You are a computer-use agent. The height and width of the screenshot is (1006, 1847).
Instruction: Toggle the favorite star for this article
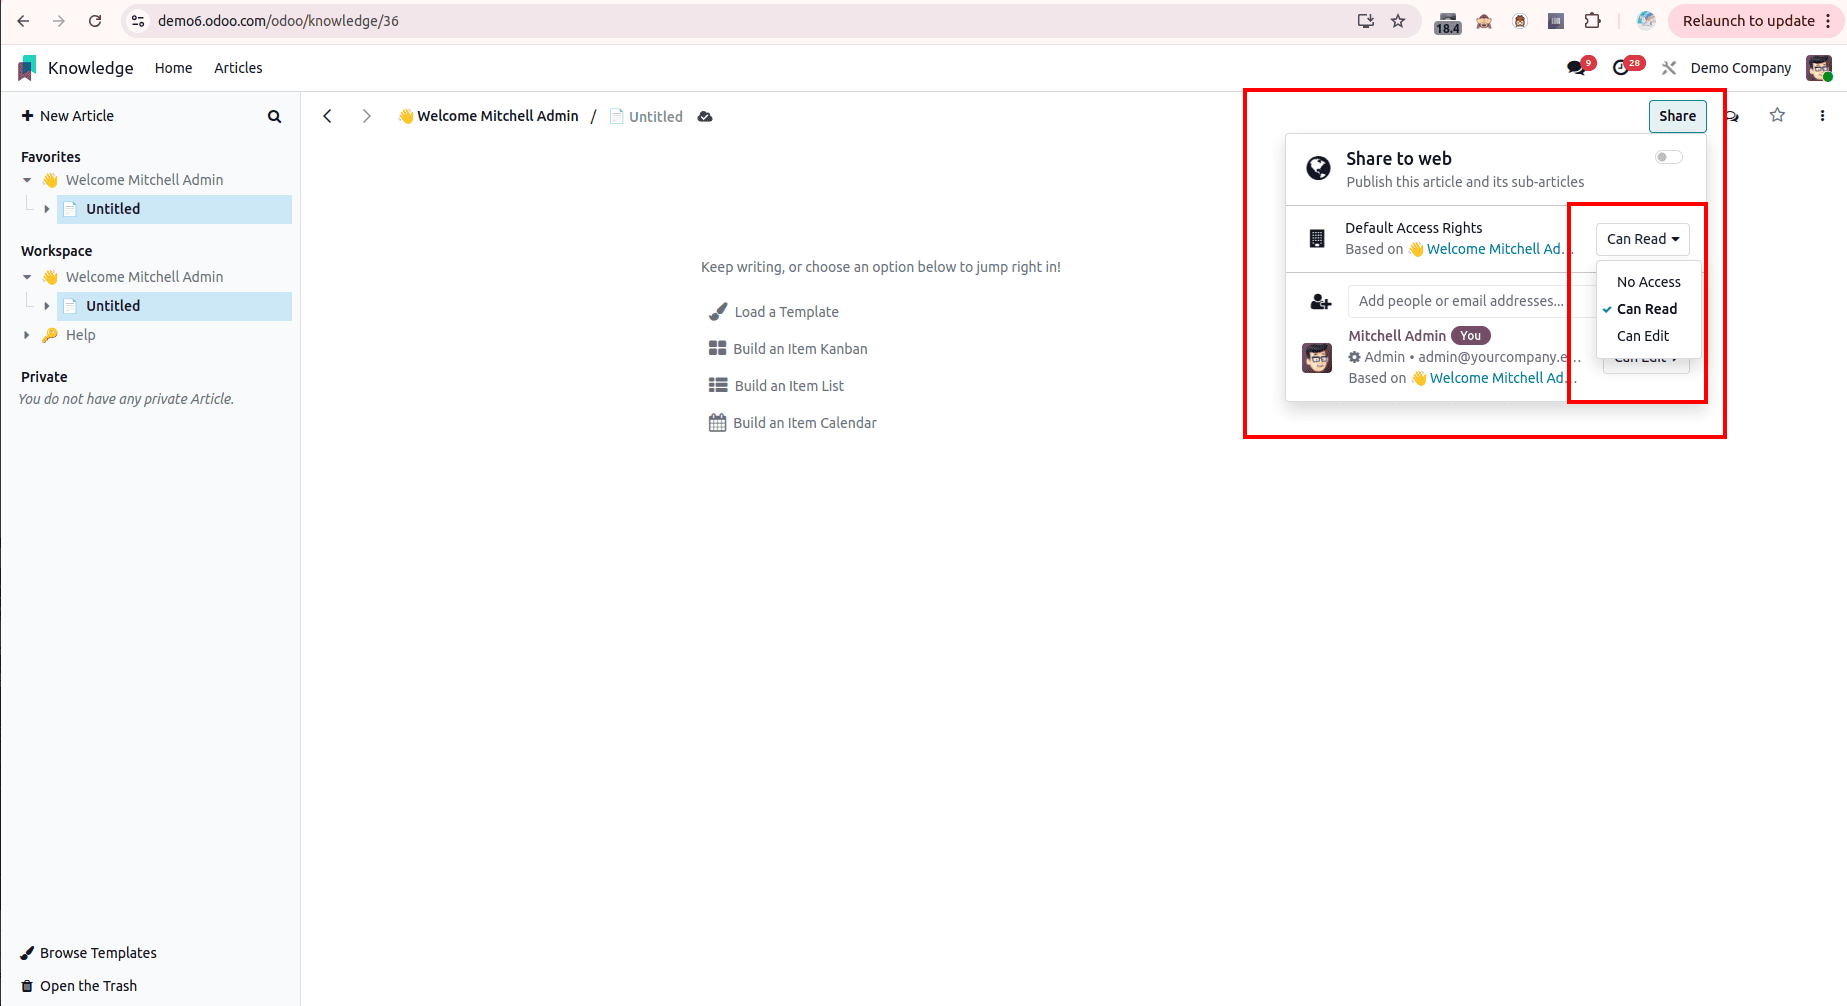click(x=1778, y=116)
